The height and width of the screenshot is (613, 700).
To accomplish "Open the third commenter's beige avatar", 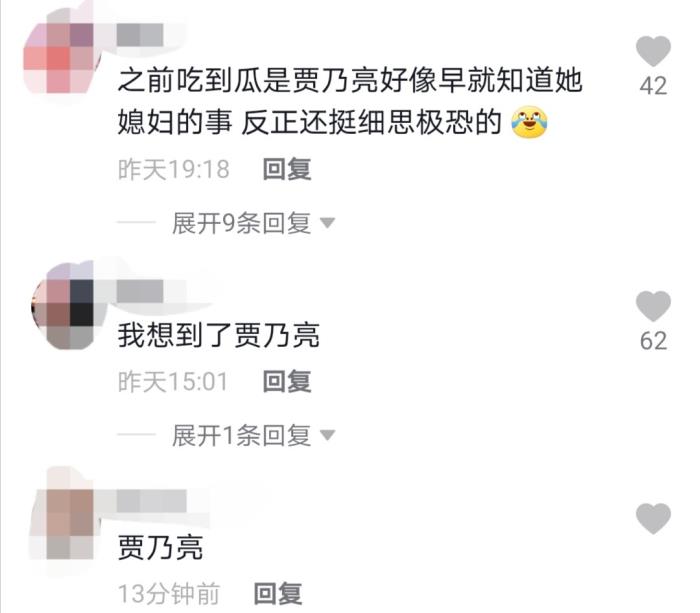I will [x=62, y=523].
